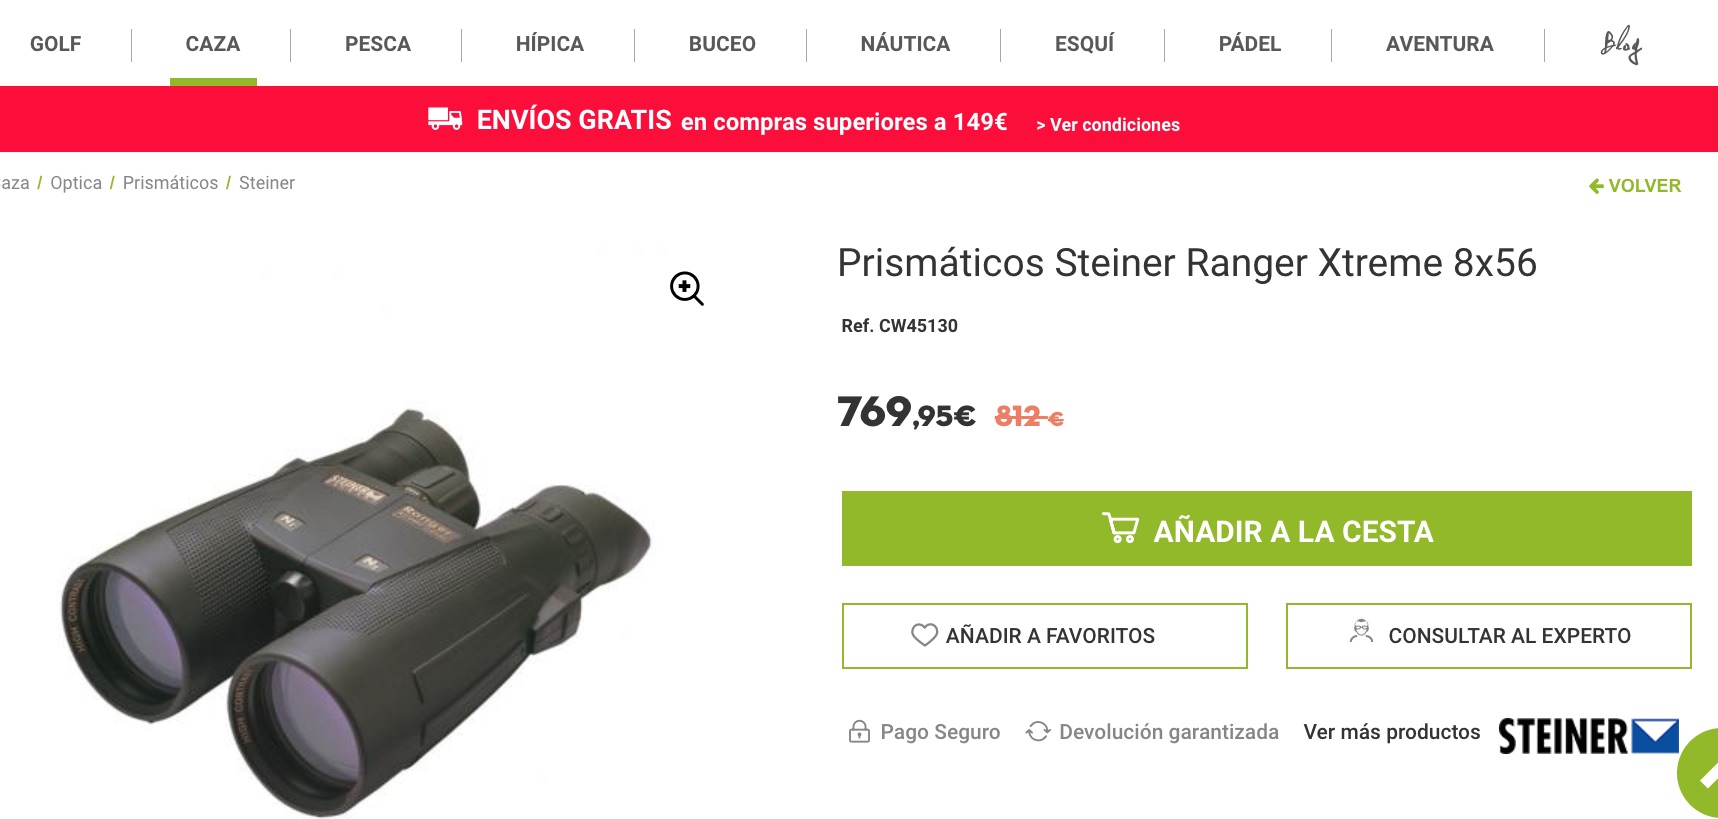Viewport: 1718px width, 819px height.
Task: Select the CAZA category tab
Action: tap(213, 44)
